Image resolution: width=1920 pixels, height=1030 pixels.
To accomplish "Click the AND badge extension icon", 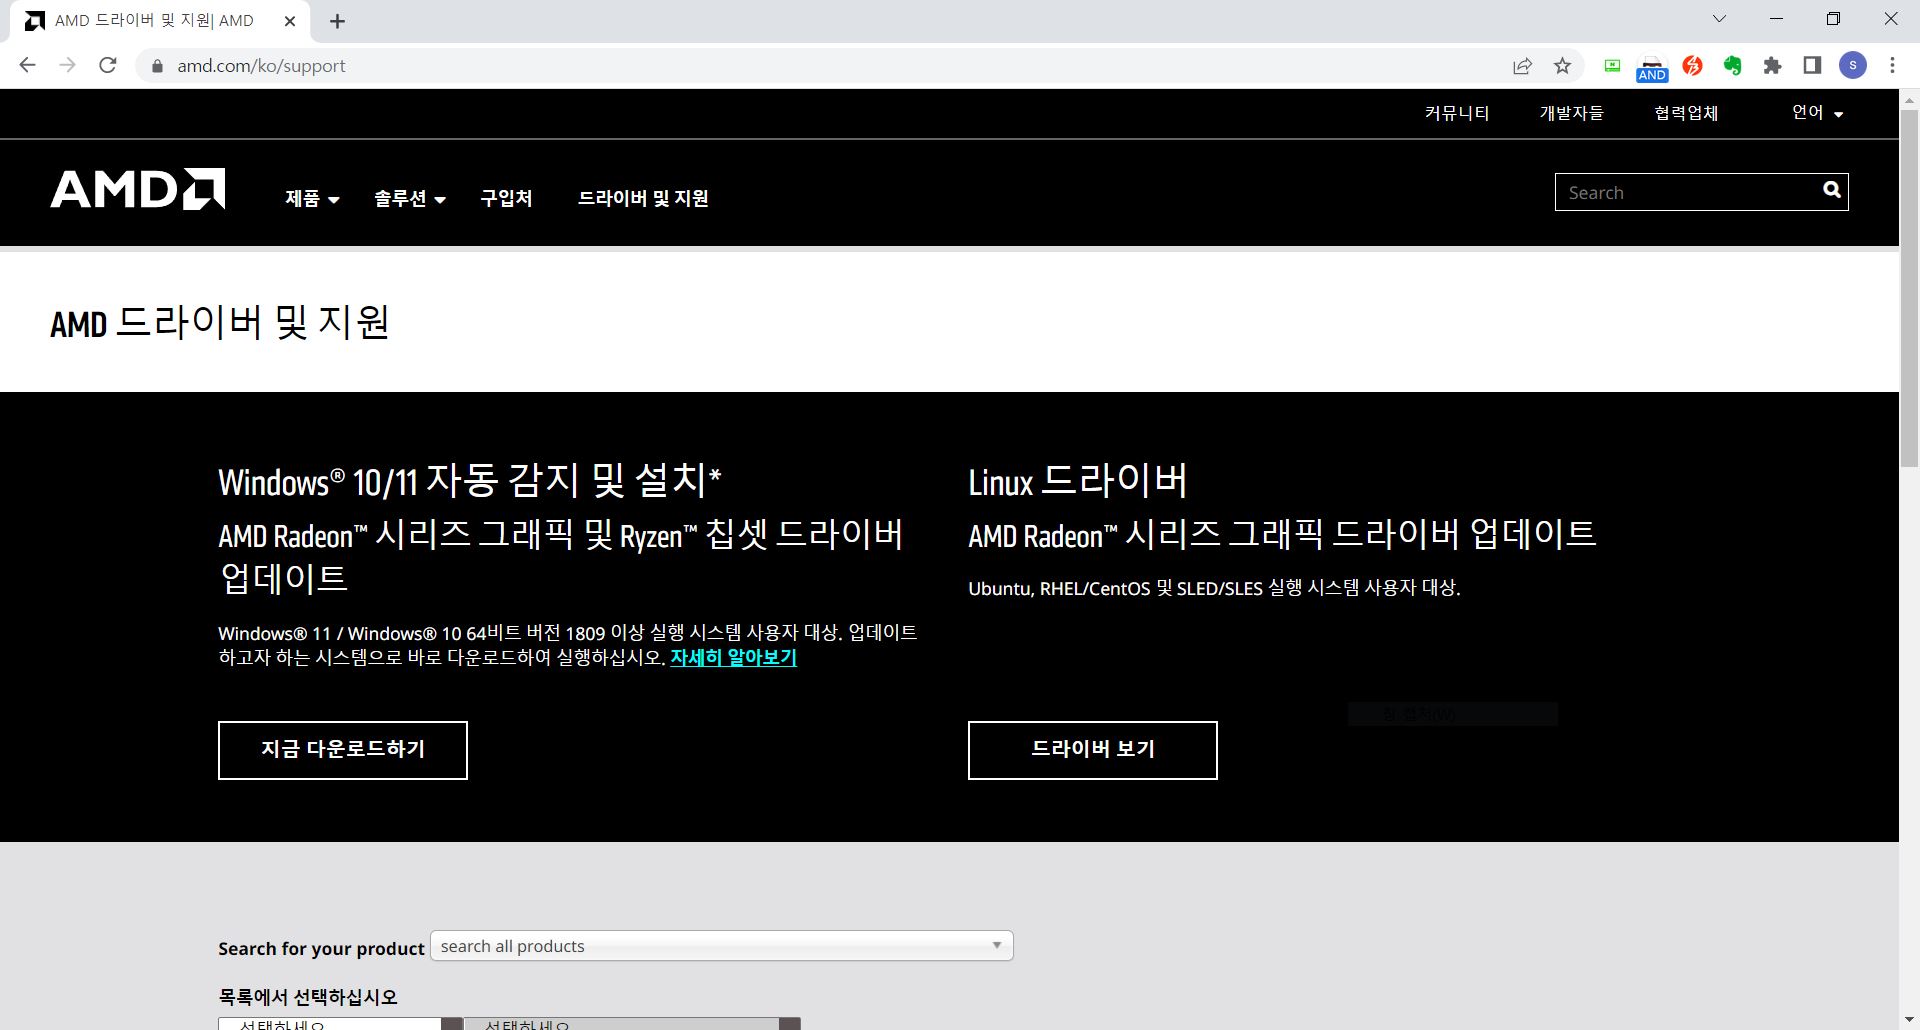I will pyautogui.click(x=1652, y=68).
